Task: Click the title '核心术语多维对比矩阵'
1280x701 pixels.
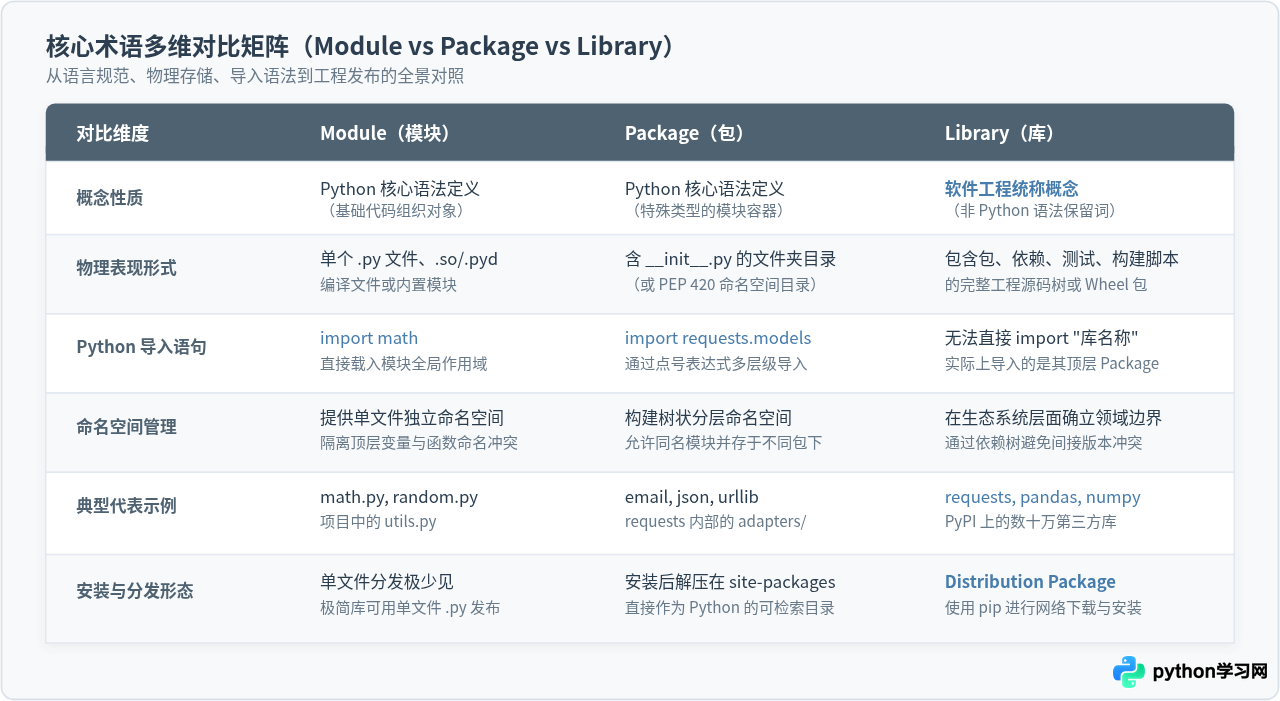Action: [167, 46]
